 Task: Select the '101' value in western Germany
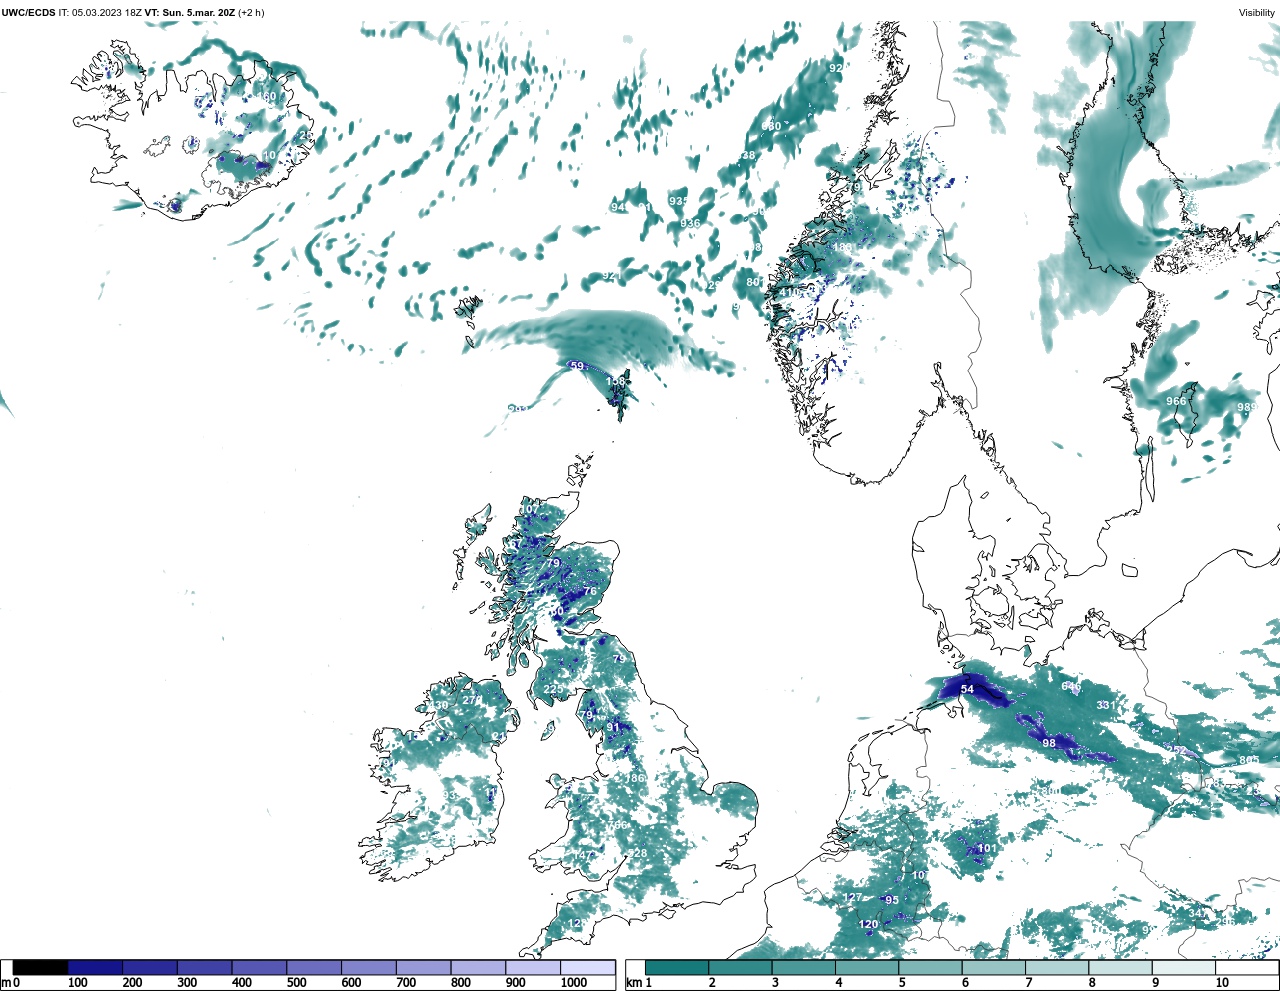987,848
